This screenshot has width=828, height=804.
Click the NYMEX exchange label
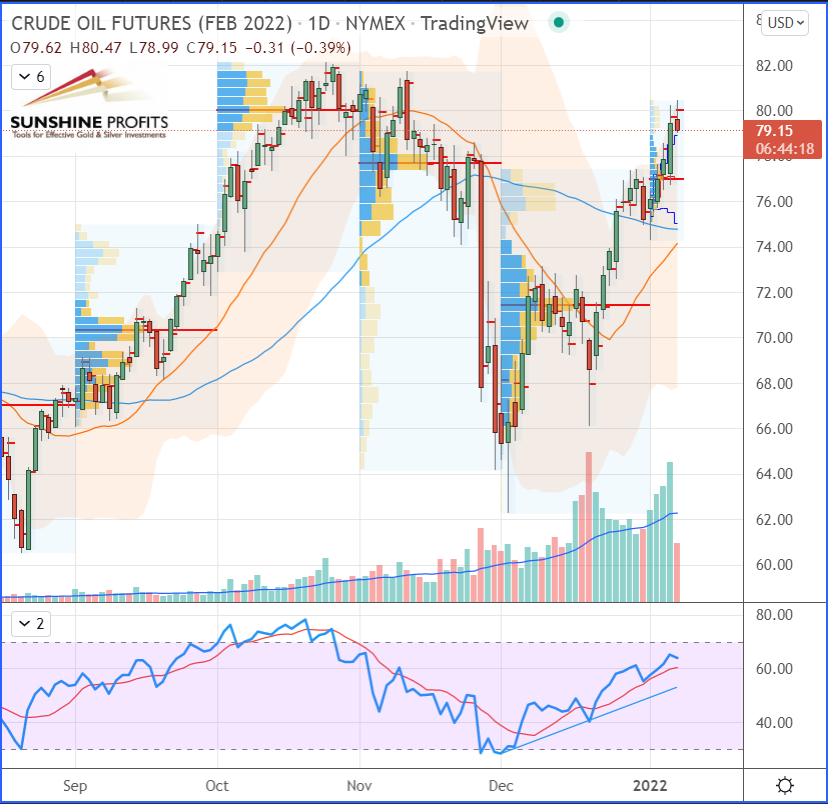click(x=375, y=23)
